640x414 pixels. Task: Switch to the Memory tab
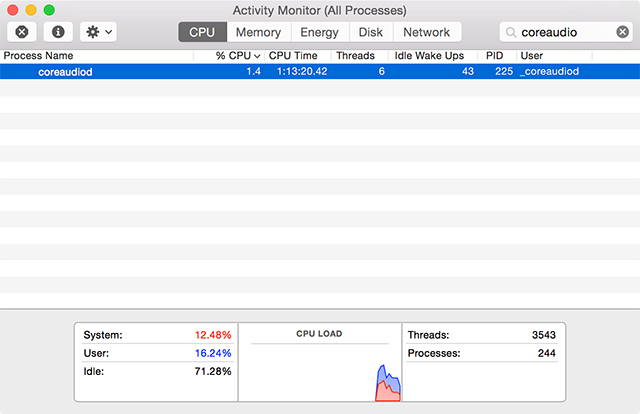[x=258, y=32]
